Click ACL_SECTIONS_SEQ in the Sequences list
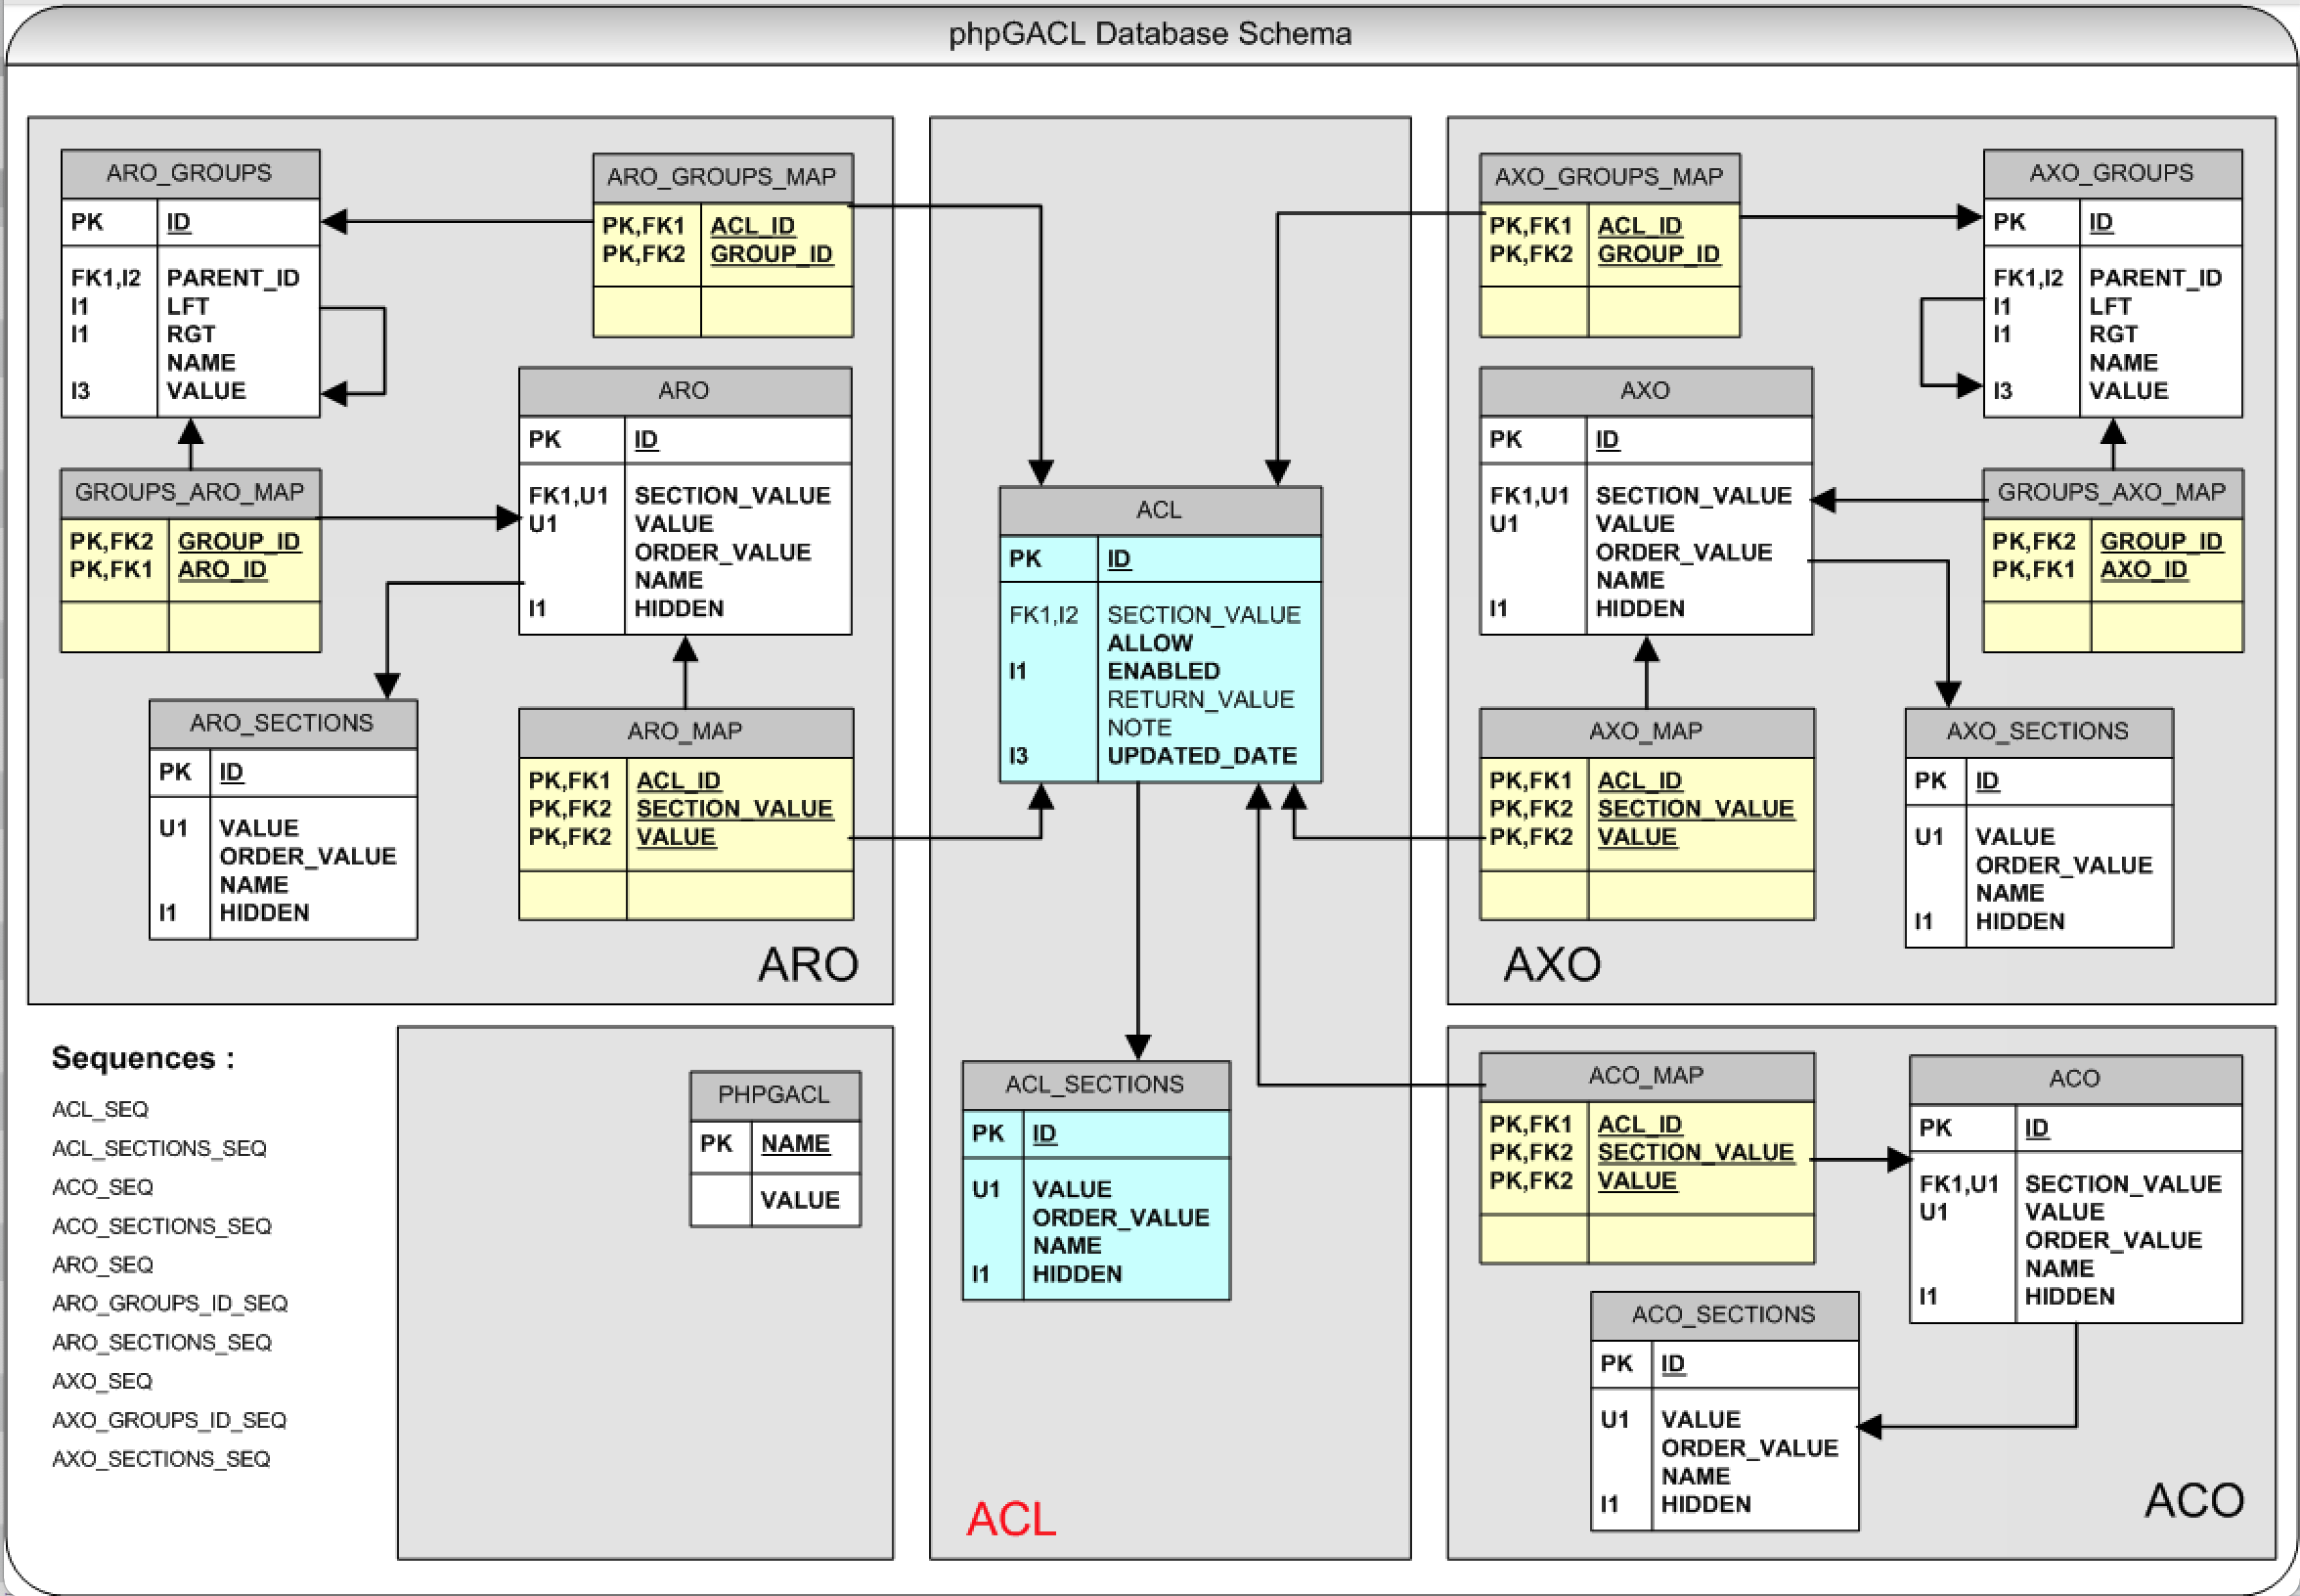 [159, 1148]
